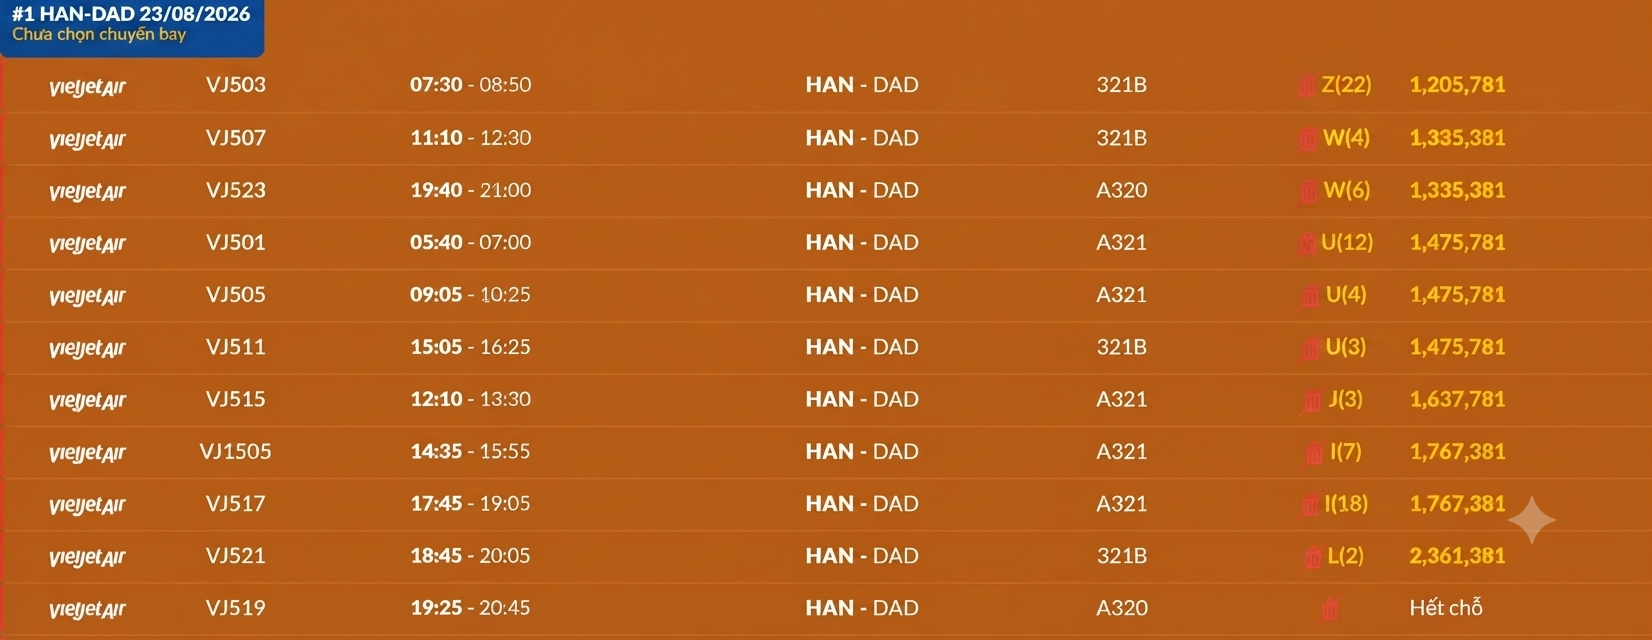Viewport: 1652px width, 640px height.
Task: Click the VietjetAir logo on the VJ1505 row
Action: pyautogui.click(x=87, y=453)
